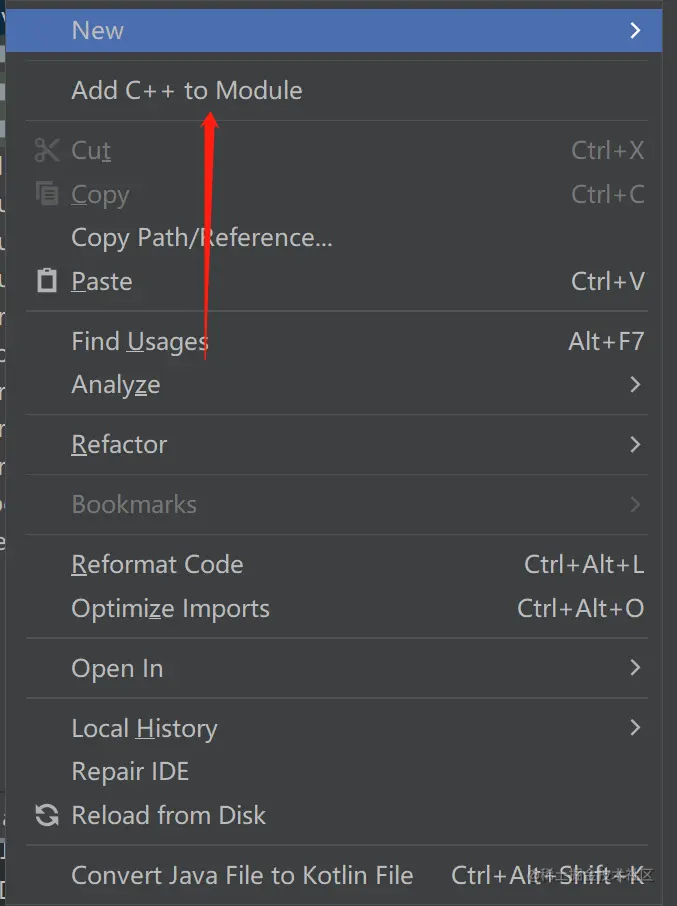
Task: Click the Paste menu label
Action: click(x=102, y=281)
